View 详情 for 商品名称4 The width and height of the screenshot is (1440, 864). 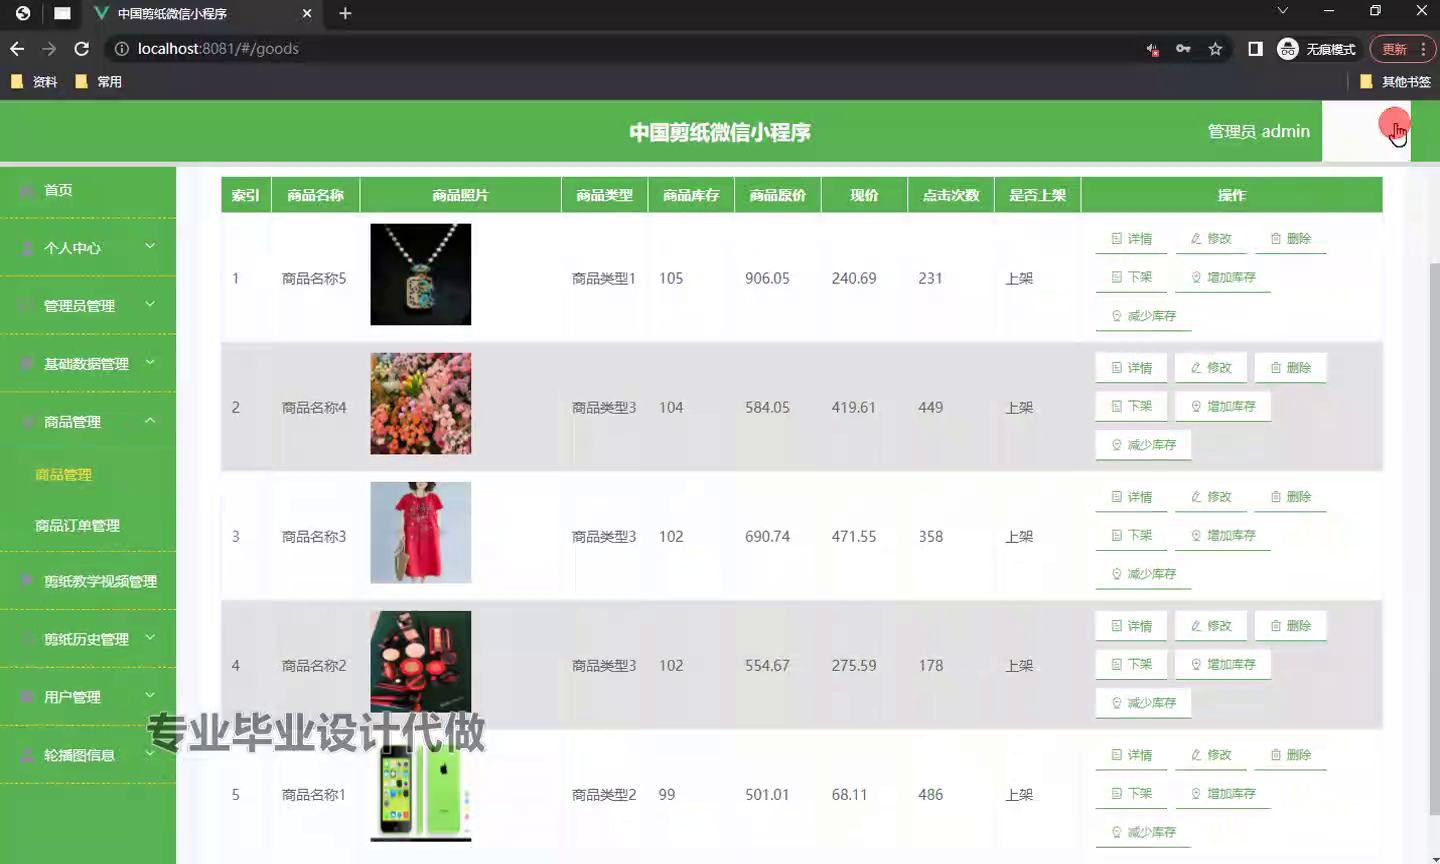(1131, 368)
